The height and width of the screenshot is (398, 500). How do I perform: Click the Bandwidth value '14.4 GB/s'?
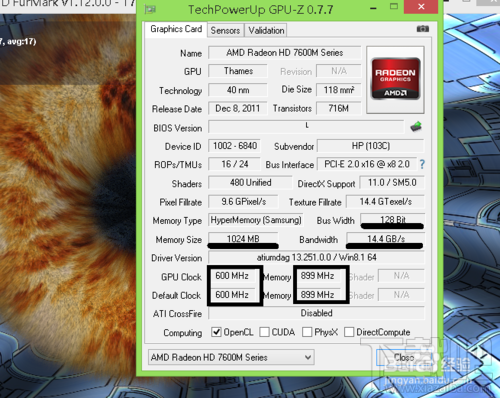386,239
